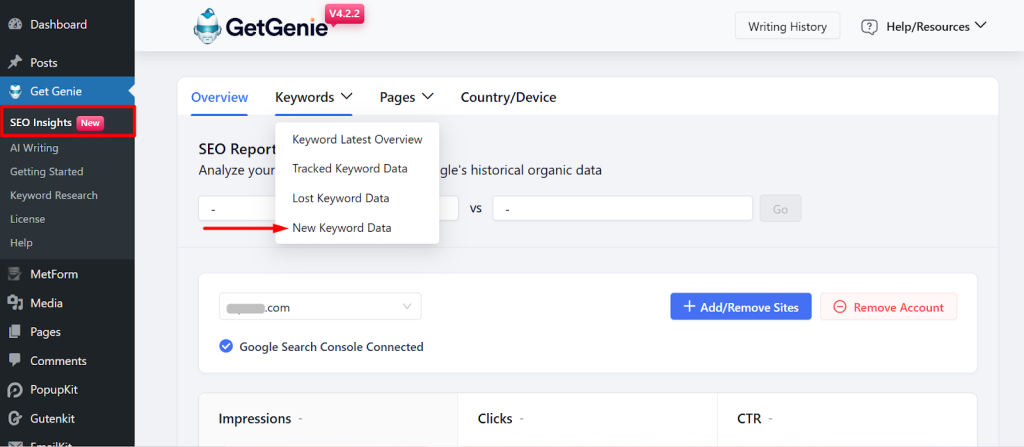Screen dimensions: 1024x447
Task: Click the Dashboard gauge icon
Action: tap(15, 25)
